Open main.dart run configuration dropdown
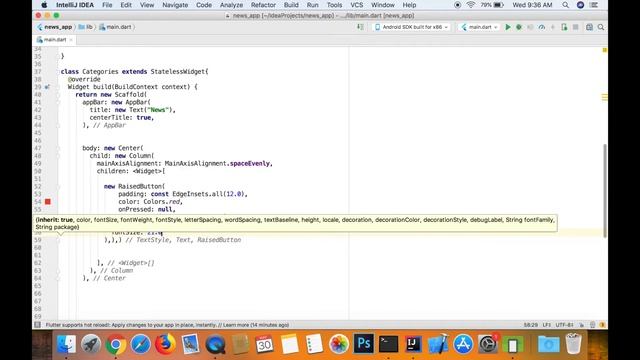 [x=480, y=27]
